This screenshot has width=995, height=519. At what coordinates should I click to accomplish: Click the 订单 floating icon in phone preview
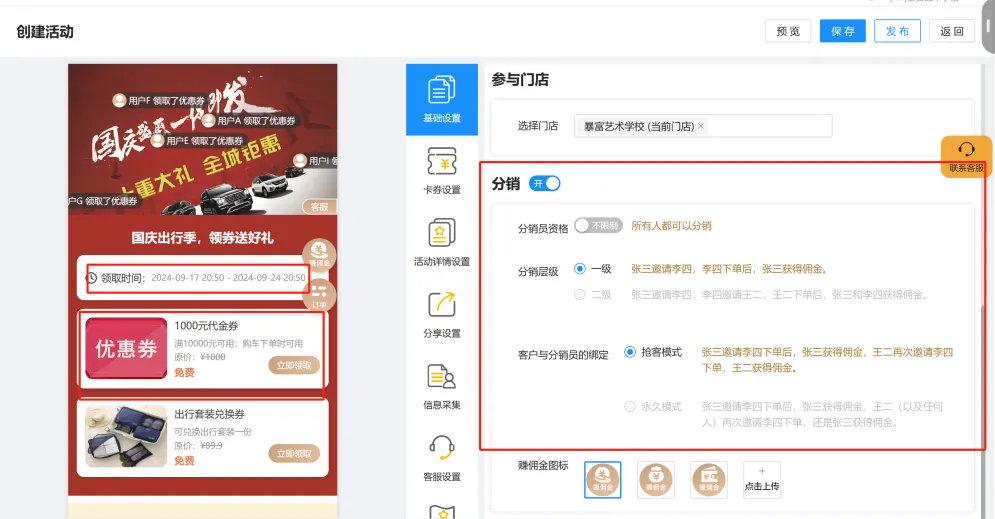pos(319,294)
